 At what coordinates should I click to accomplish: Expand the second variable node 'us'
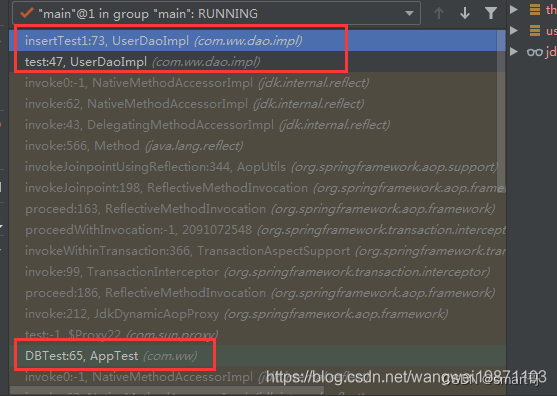514,31
